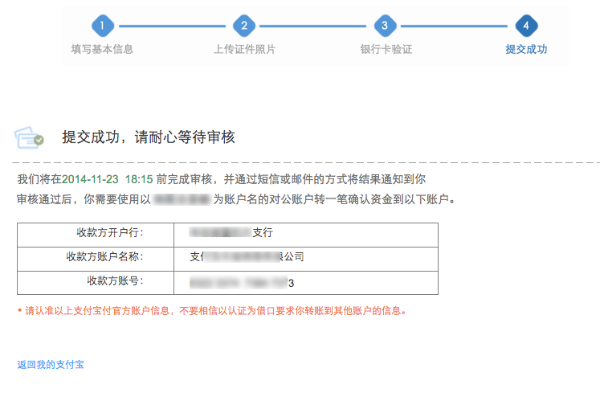Click the step 1 diamond icon

tap(103, 26)
